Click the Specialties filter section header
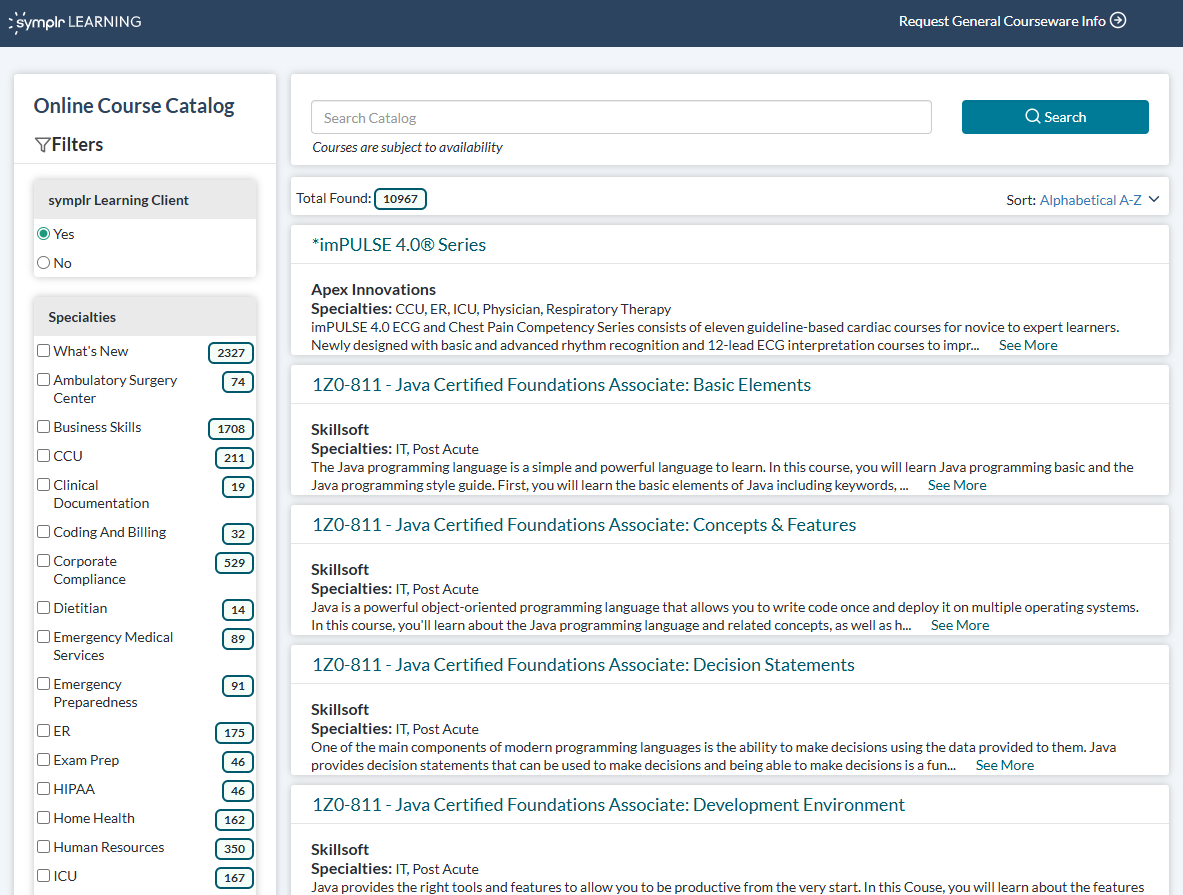The image size is (1183, 895). 145,317
